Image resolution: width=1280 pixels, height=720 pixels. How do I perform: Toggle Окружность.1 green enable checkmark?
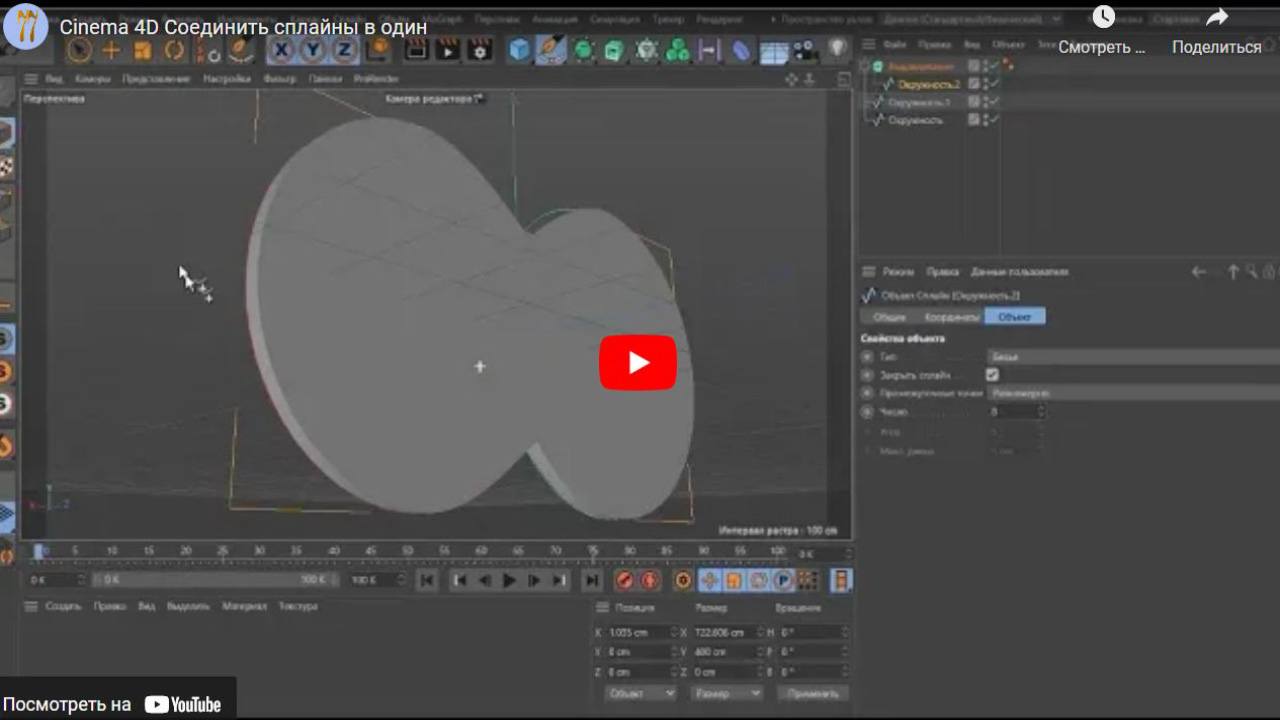coord(995,102)
